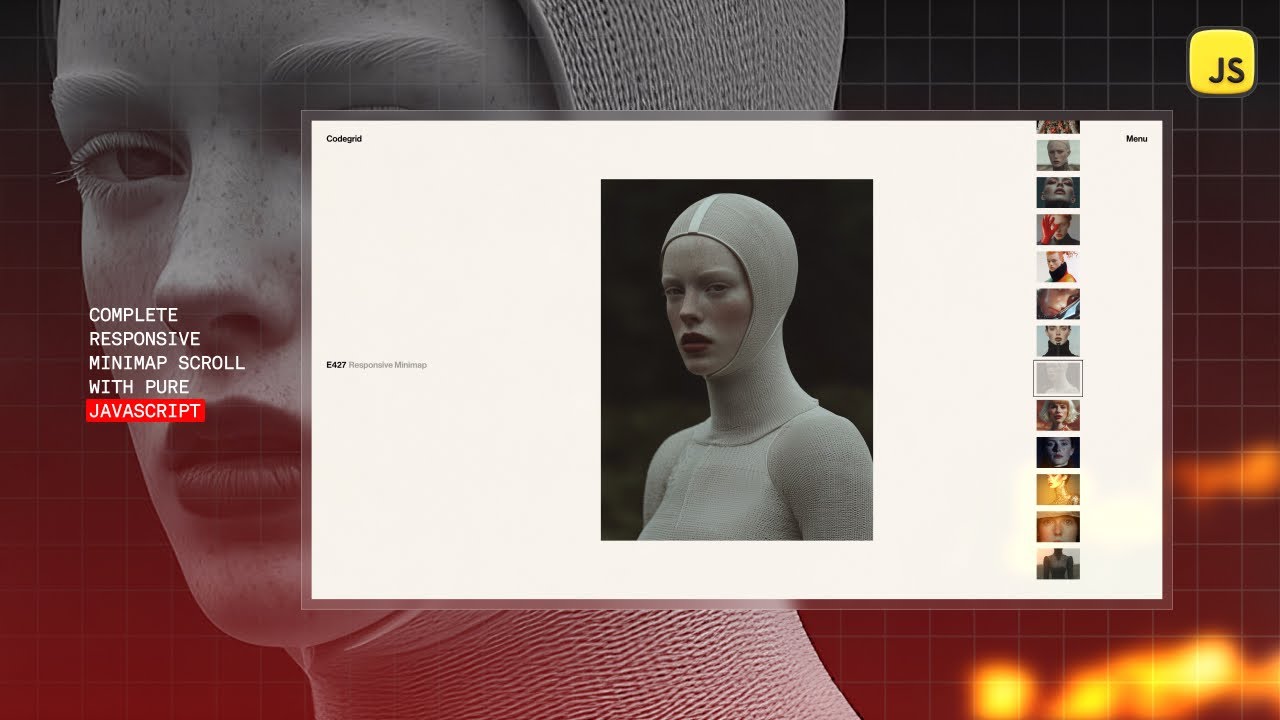Click the large hooded figure portrait

pyautogui.click(x=737, y=360)
